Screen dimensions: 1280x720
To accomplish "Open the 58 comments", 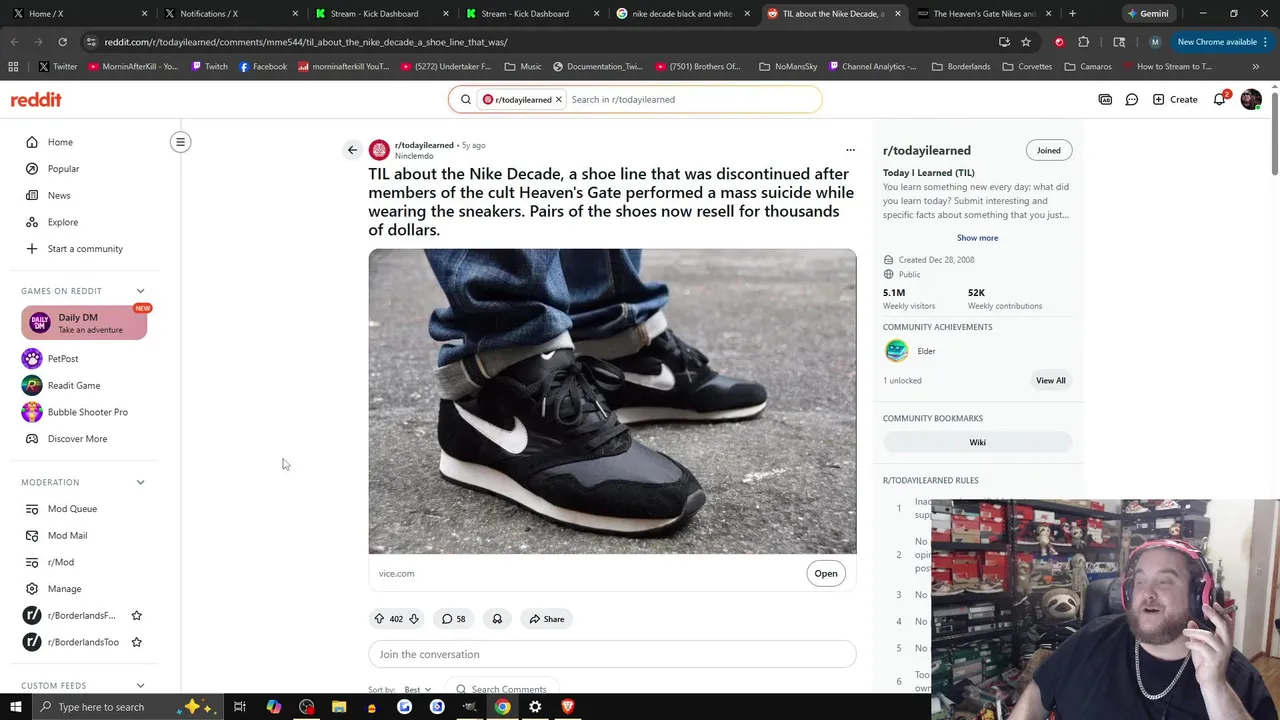I will (453, 619).
